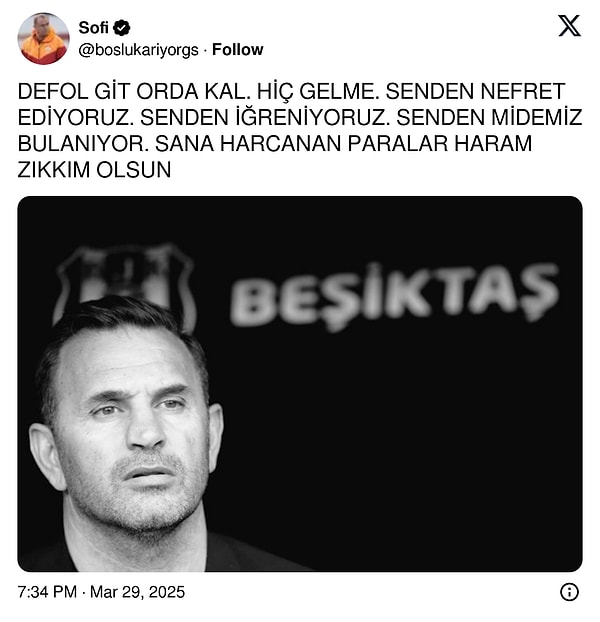Click the tweet line starting DEFOL GİT
Image resolution: width=600 pixels, height=622 pixels.
pos(291,92)
